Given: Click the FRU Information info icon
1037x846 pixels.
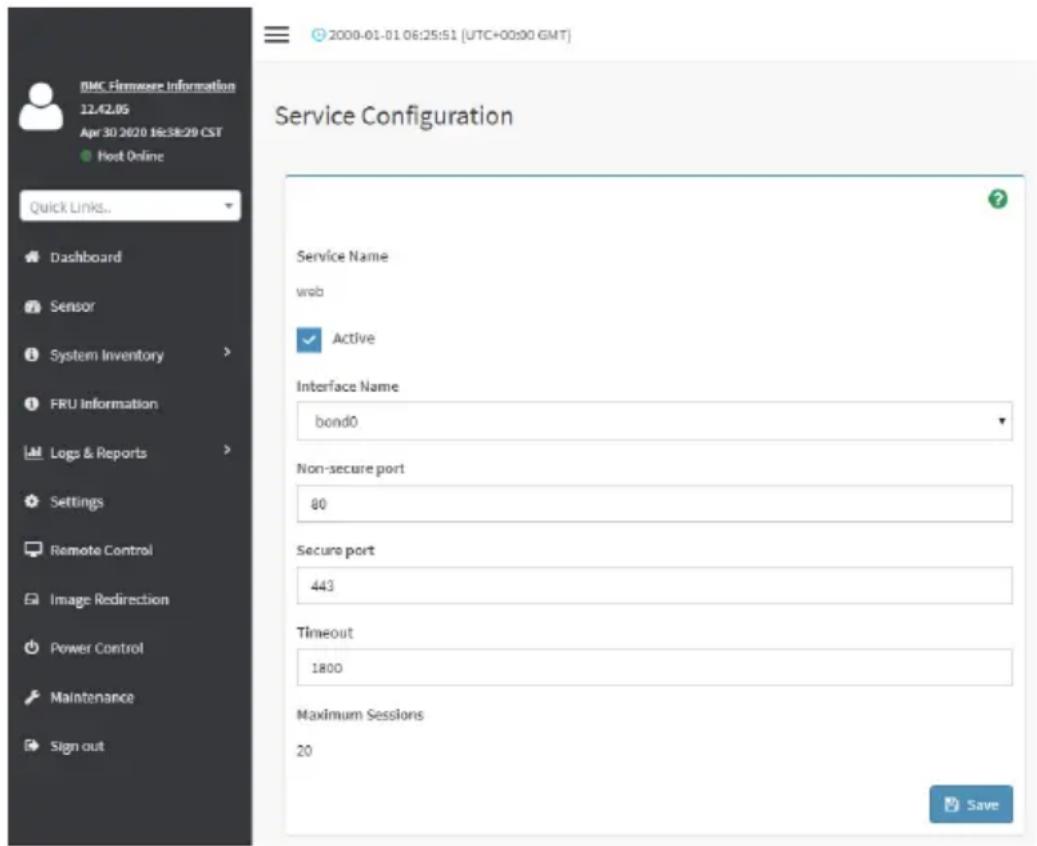Looking at the screenshot, I should point(31,403).
